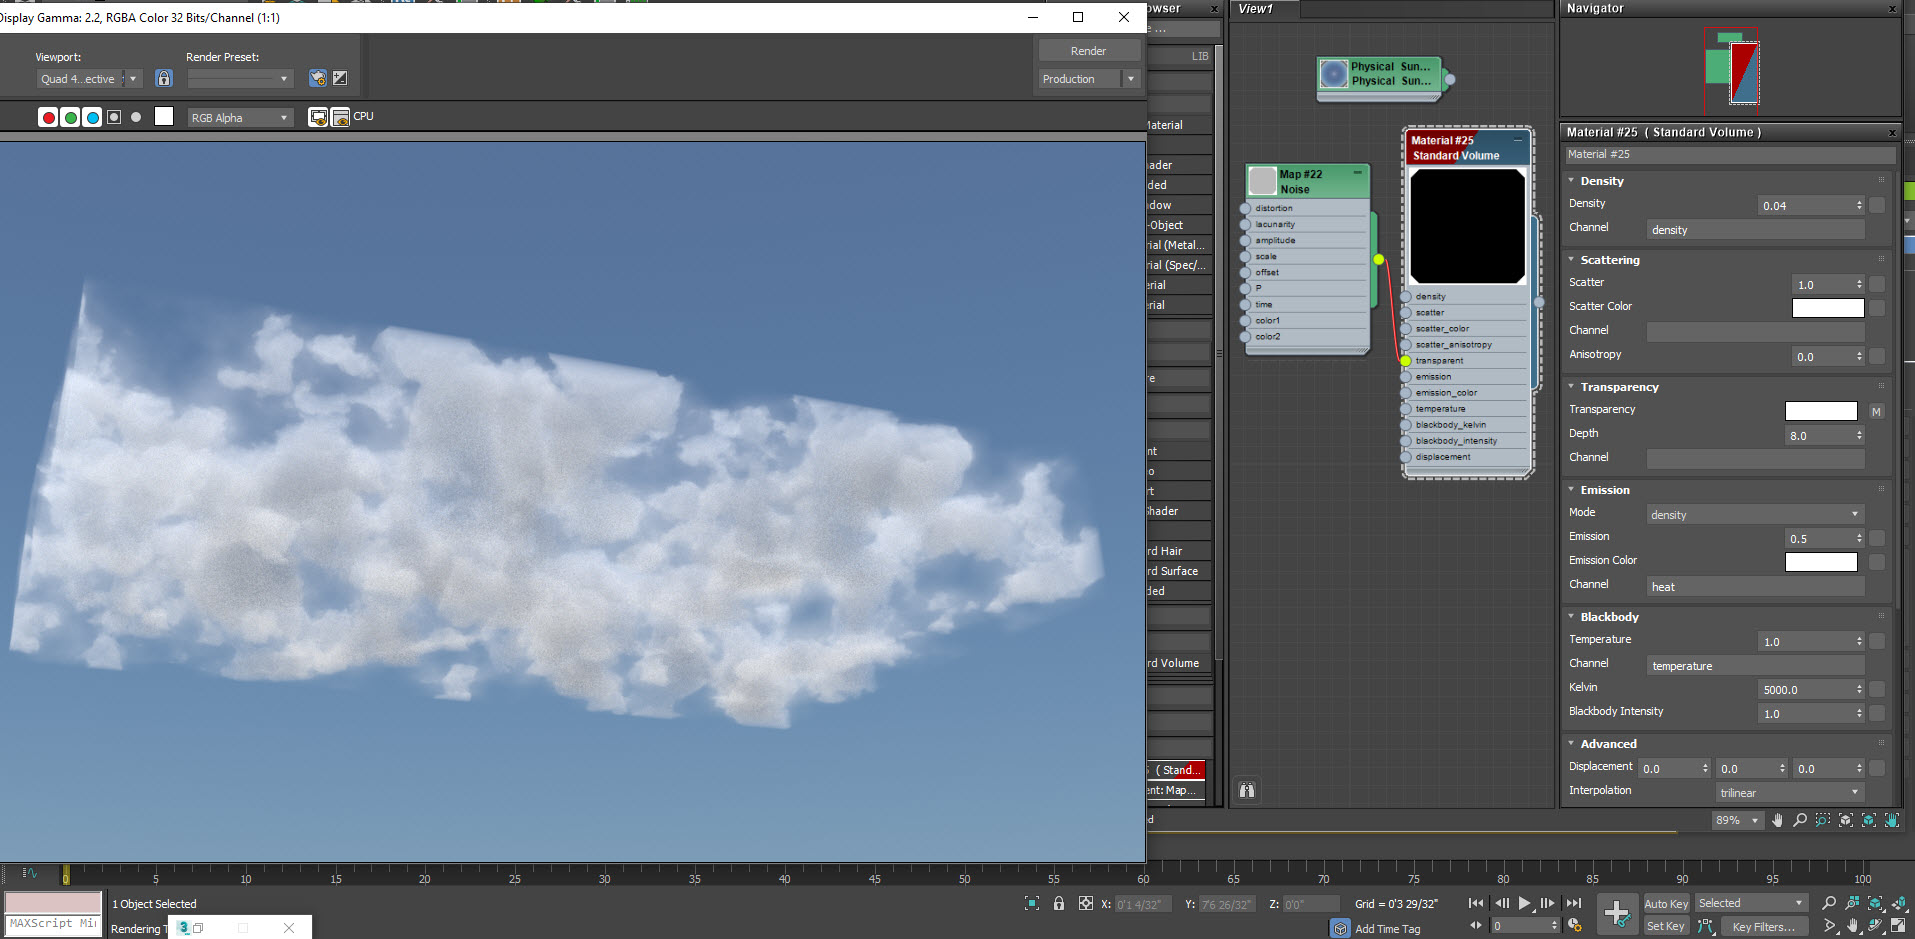Open the Emission Mode density dropdown
Image resolution: width=1915 pixels, height=939 pixels.
point(1755,514)
